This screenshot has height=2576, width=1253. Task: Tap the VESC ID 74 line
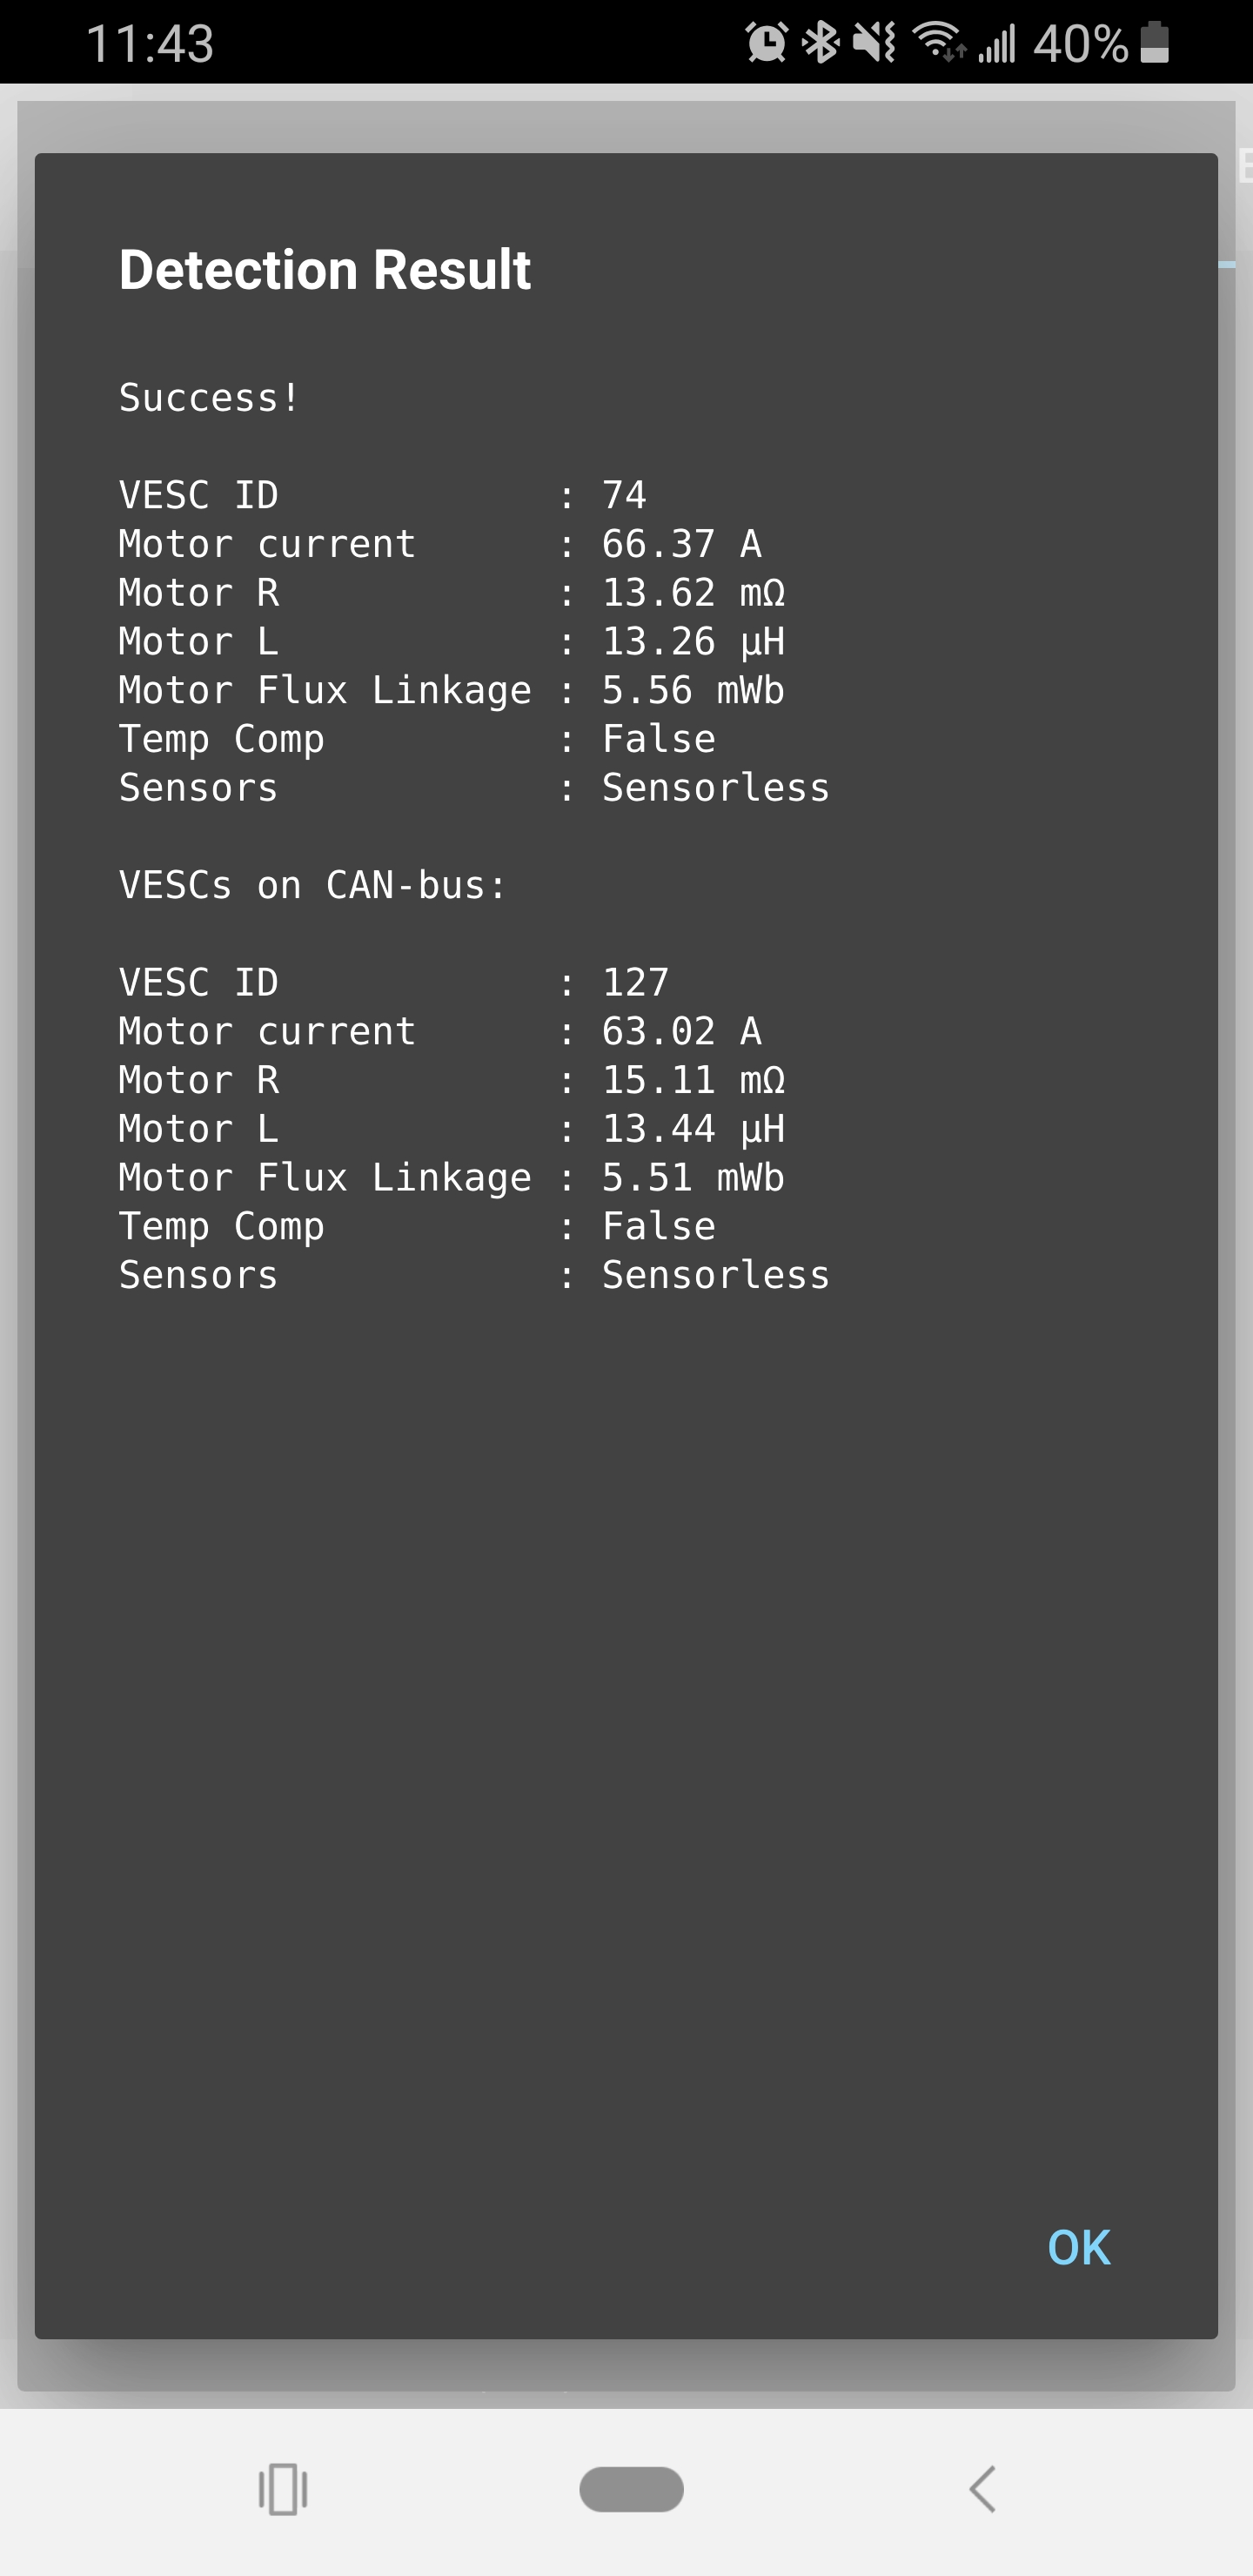(382, 495)
